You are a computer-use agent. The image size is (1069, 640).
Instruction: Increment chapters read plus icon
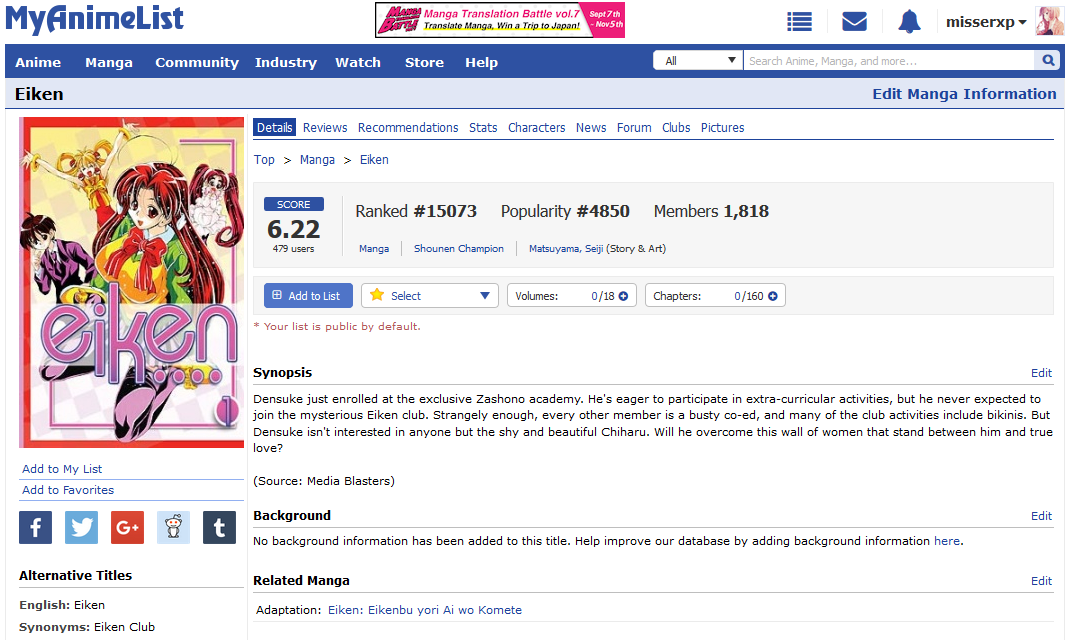772,296
